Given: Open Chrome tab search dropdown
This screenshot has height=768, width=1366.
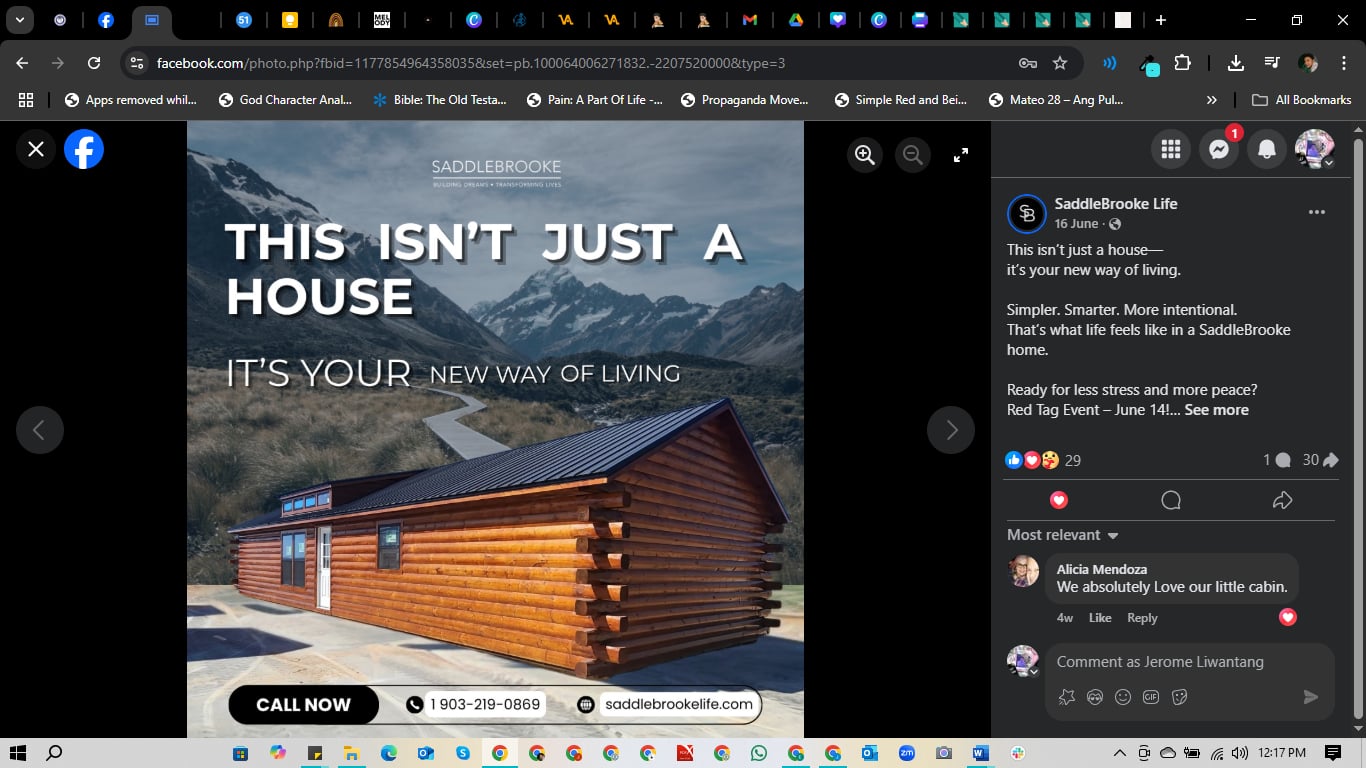Looking at the screenshot, I should click(19, 20).
